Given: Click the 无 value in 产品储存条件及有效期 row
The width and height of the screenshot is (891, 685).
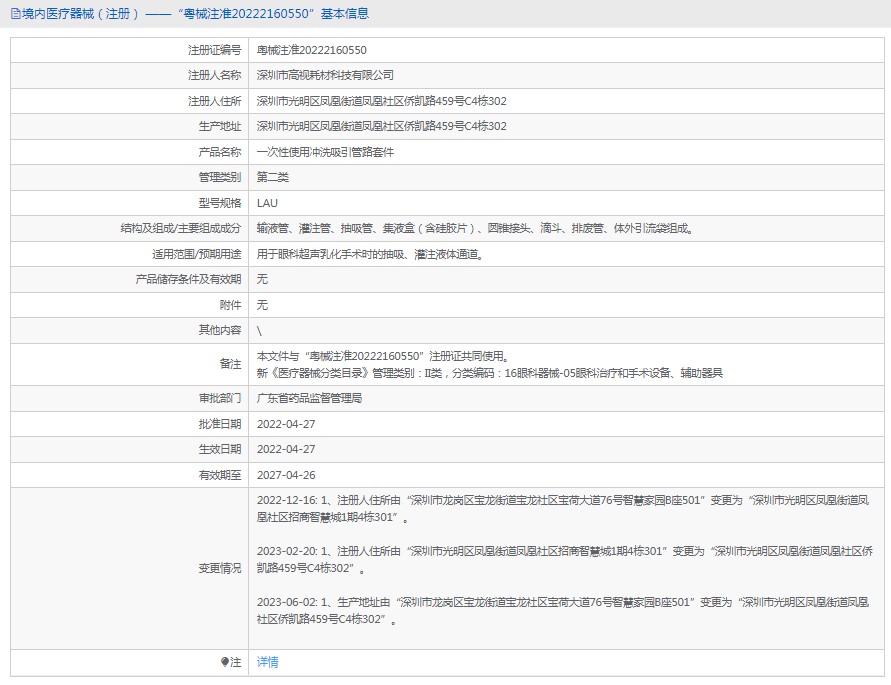Looking at the screenshot, I should click(262, 279).
